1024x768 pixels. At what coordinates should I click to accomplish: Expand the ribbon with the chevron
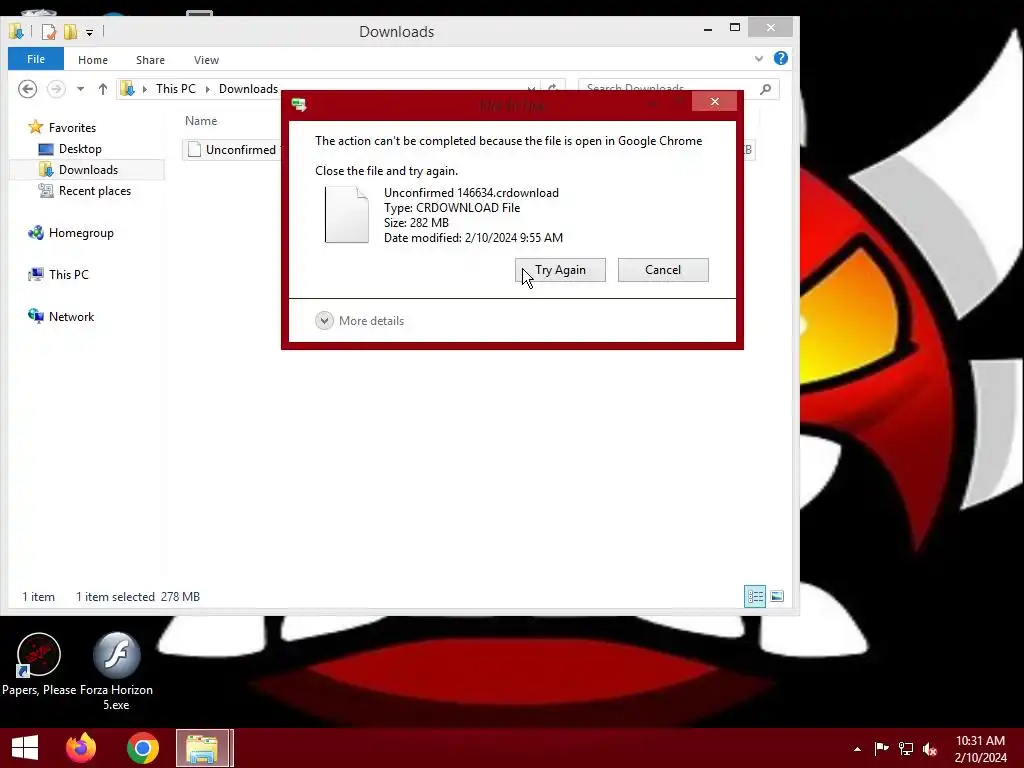click(x=759, y=59)
